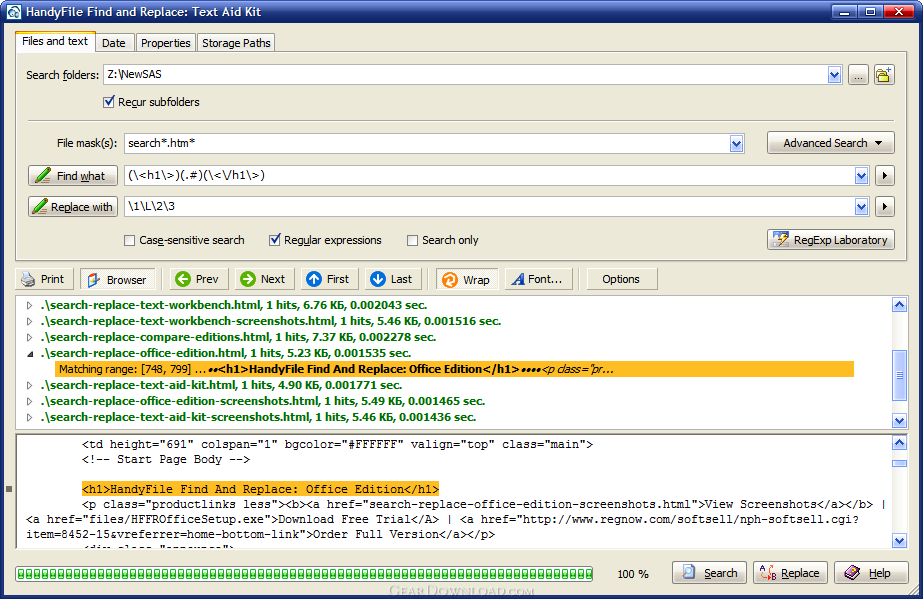Expand search-replace-text-workbench-screenshots.html result
This screenshot has width=923, height=599.
pos(29,321)
